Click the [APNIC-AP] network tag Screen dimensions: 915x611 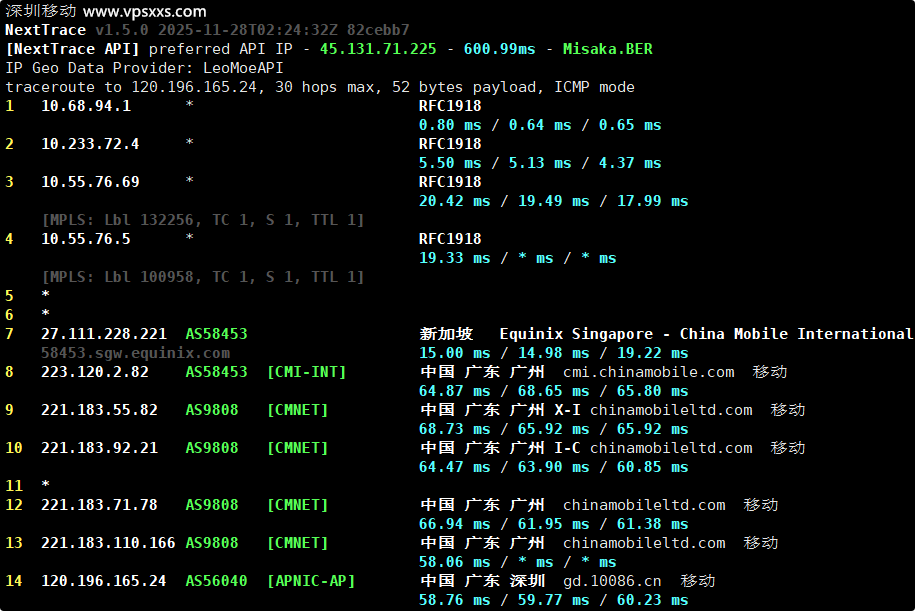click(310, 581)
